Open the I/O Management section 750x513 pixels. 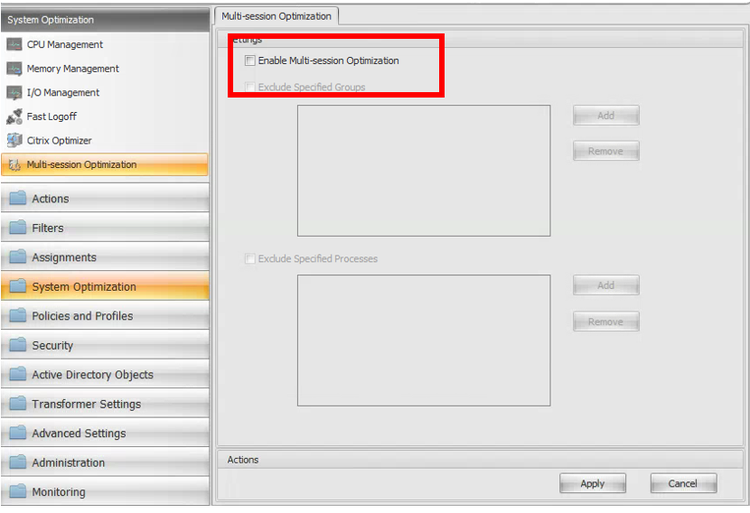pyautogui.click(x=105, y=93)
